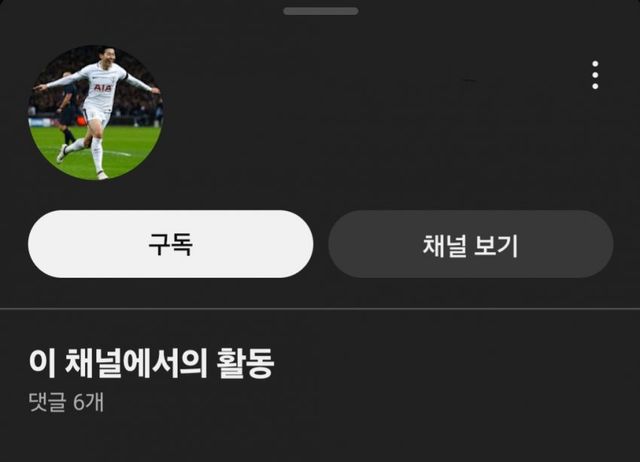This screenshot has width=640, height=462.
Task: Open the 댓글 6개 comment count
Action: click(x=66, y=402)
